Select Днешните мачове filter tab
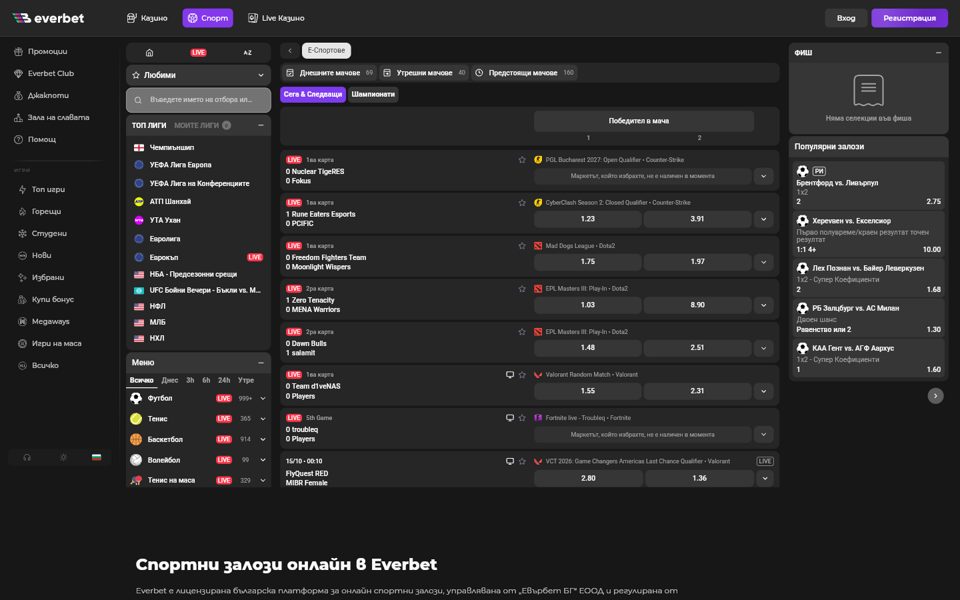This screenshot has height=600, width=960. (329, 72)
